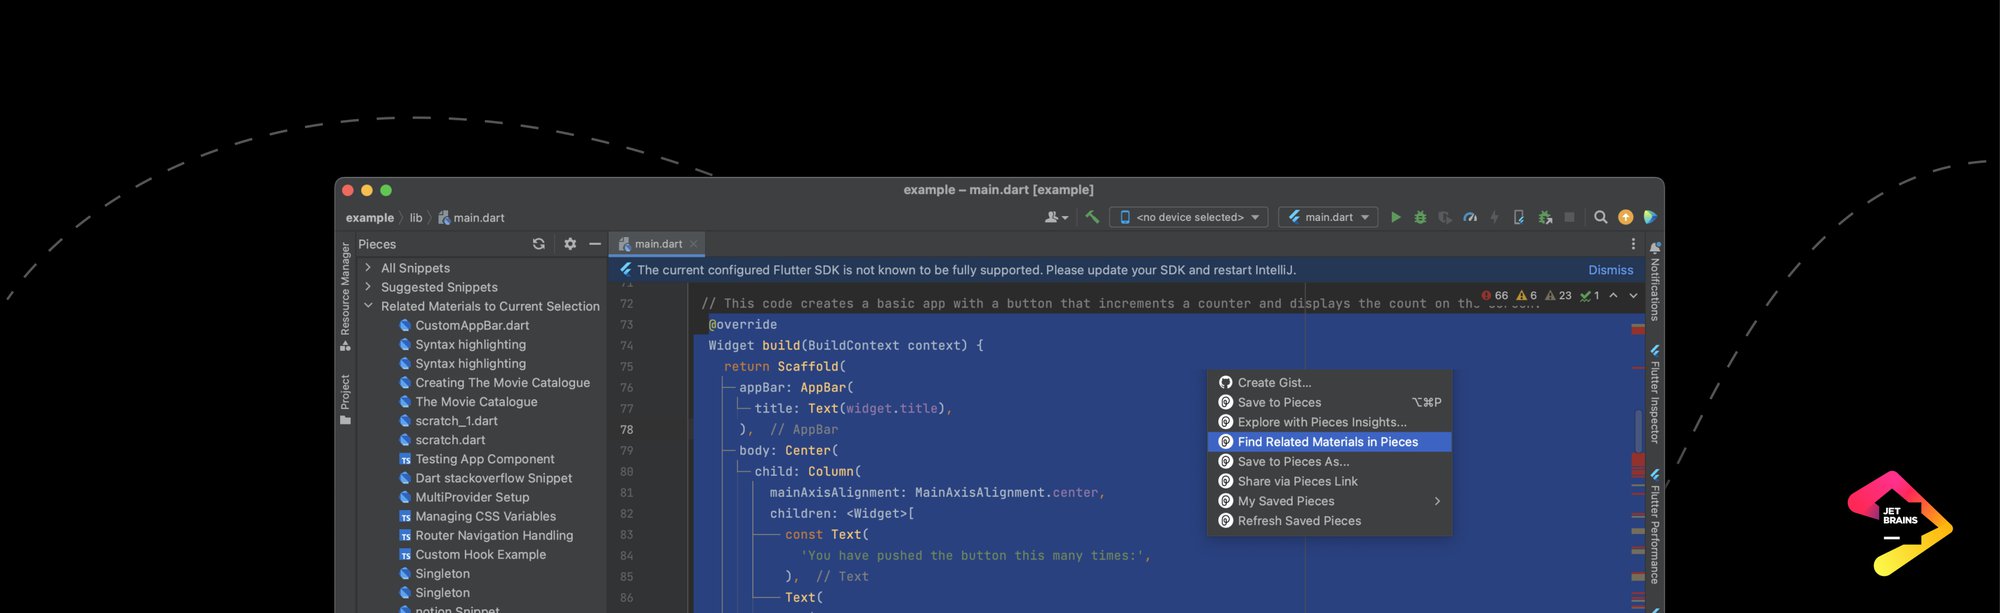
Task: Refresh the Pieces panel snippets
Action: (539, 244)
